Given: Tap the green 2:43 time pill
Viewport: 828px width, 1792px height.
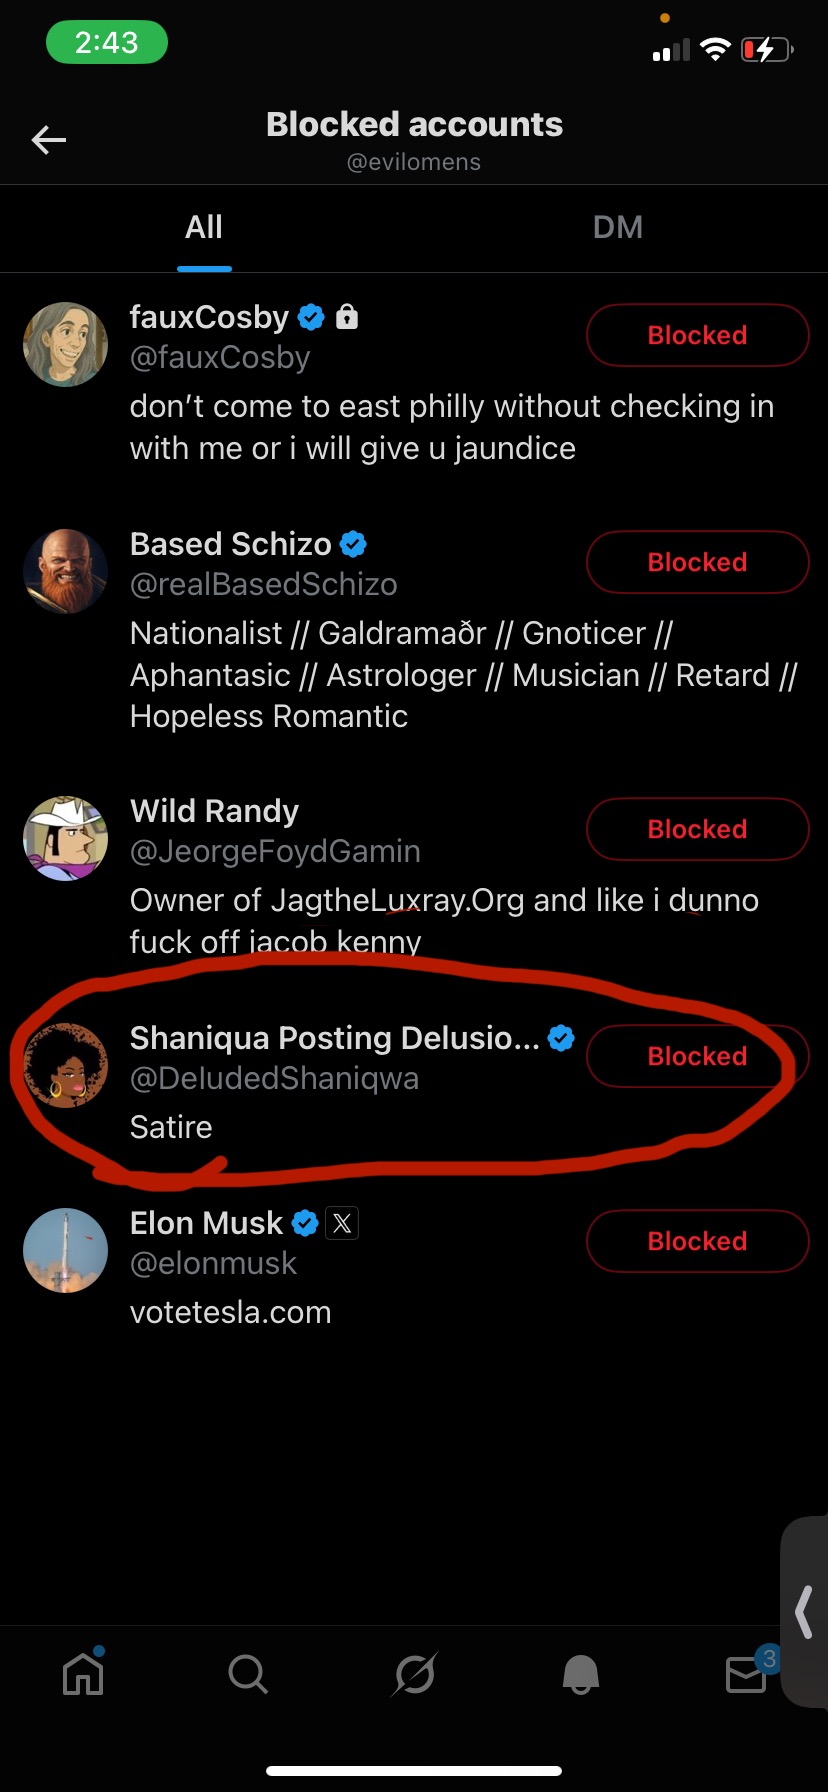Looking at the screenshot, I should pyautogui.click(x=107, y=43).
